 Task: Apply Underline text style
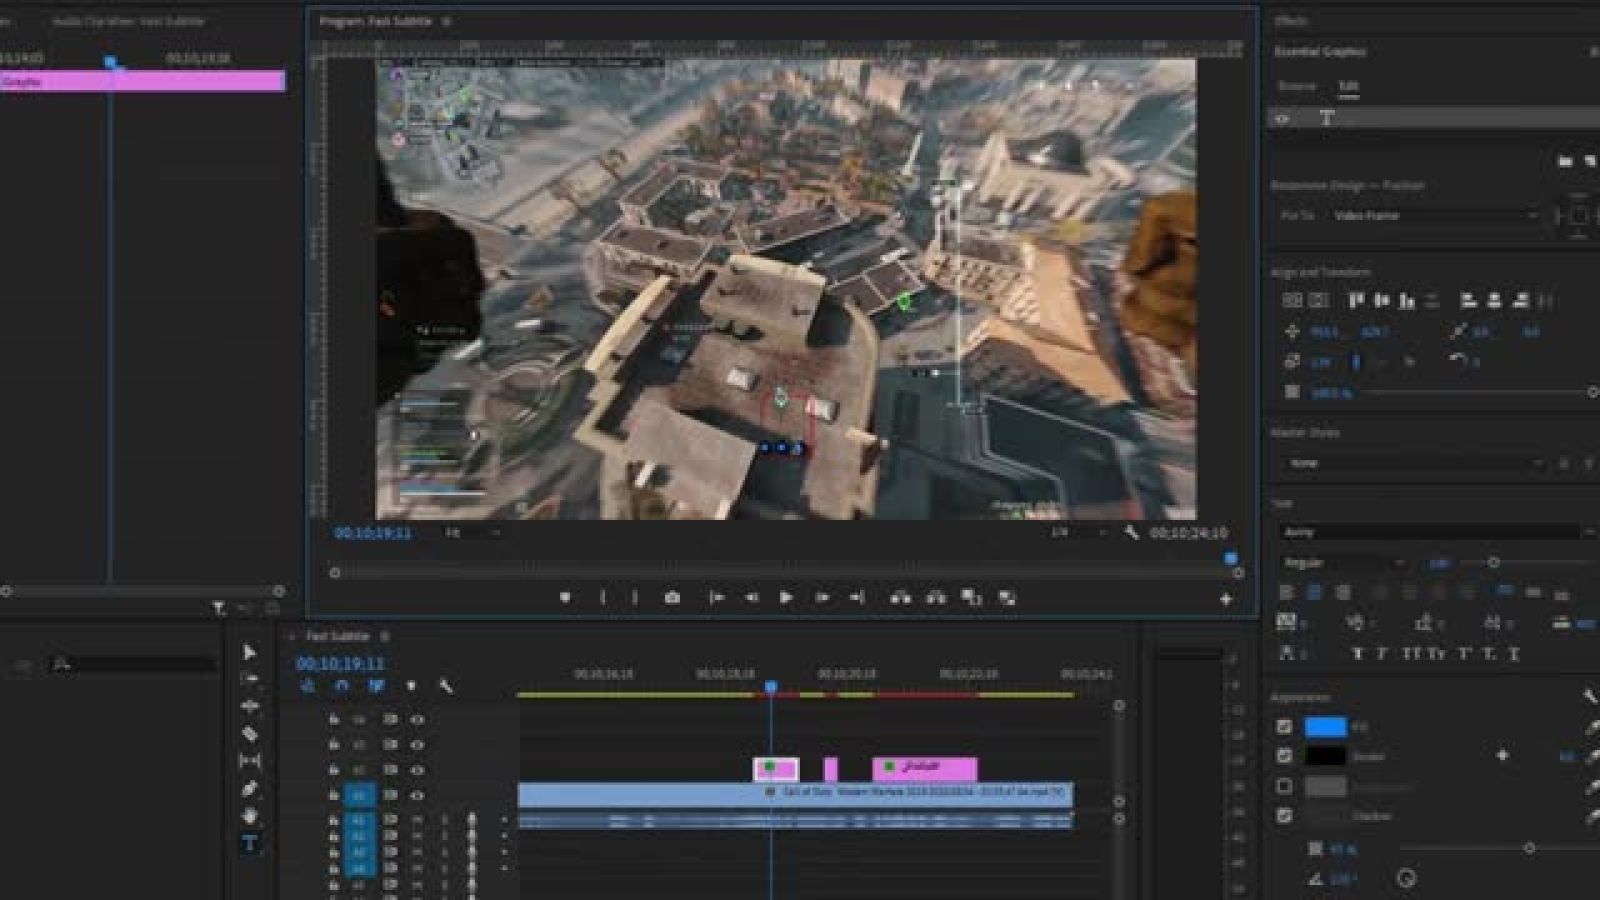(1513, 654)
